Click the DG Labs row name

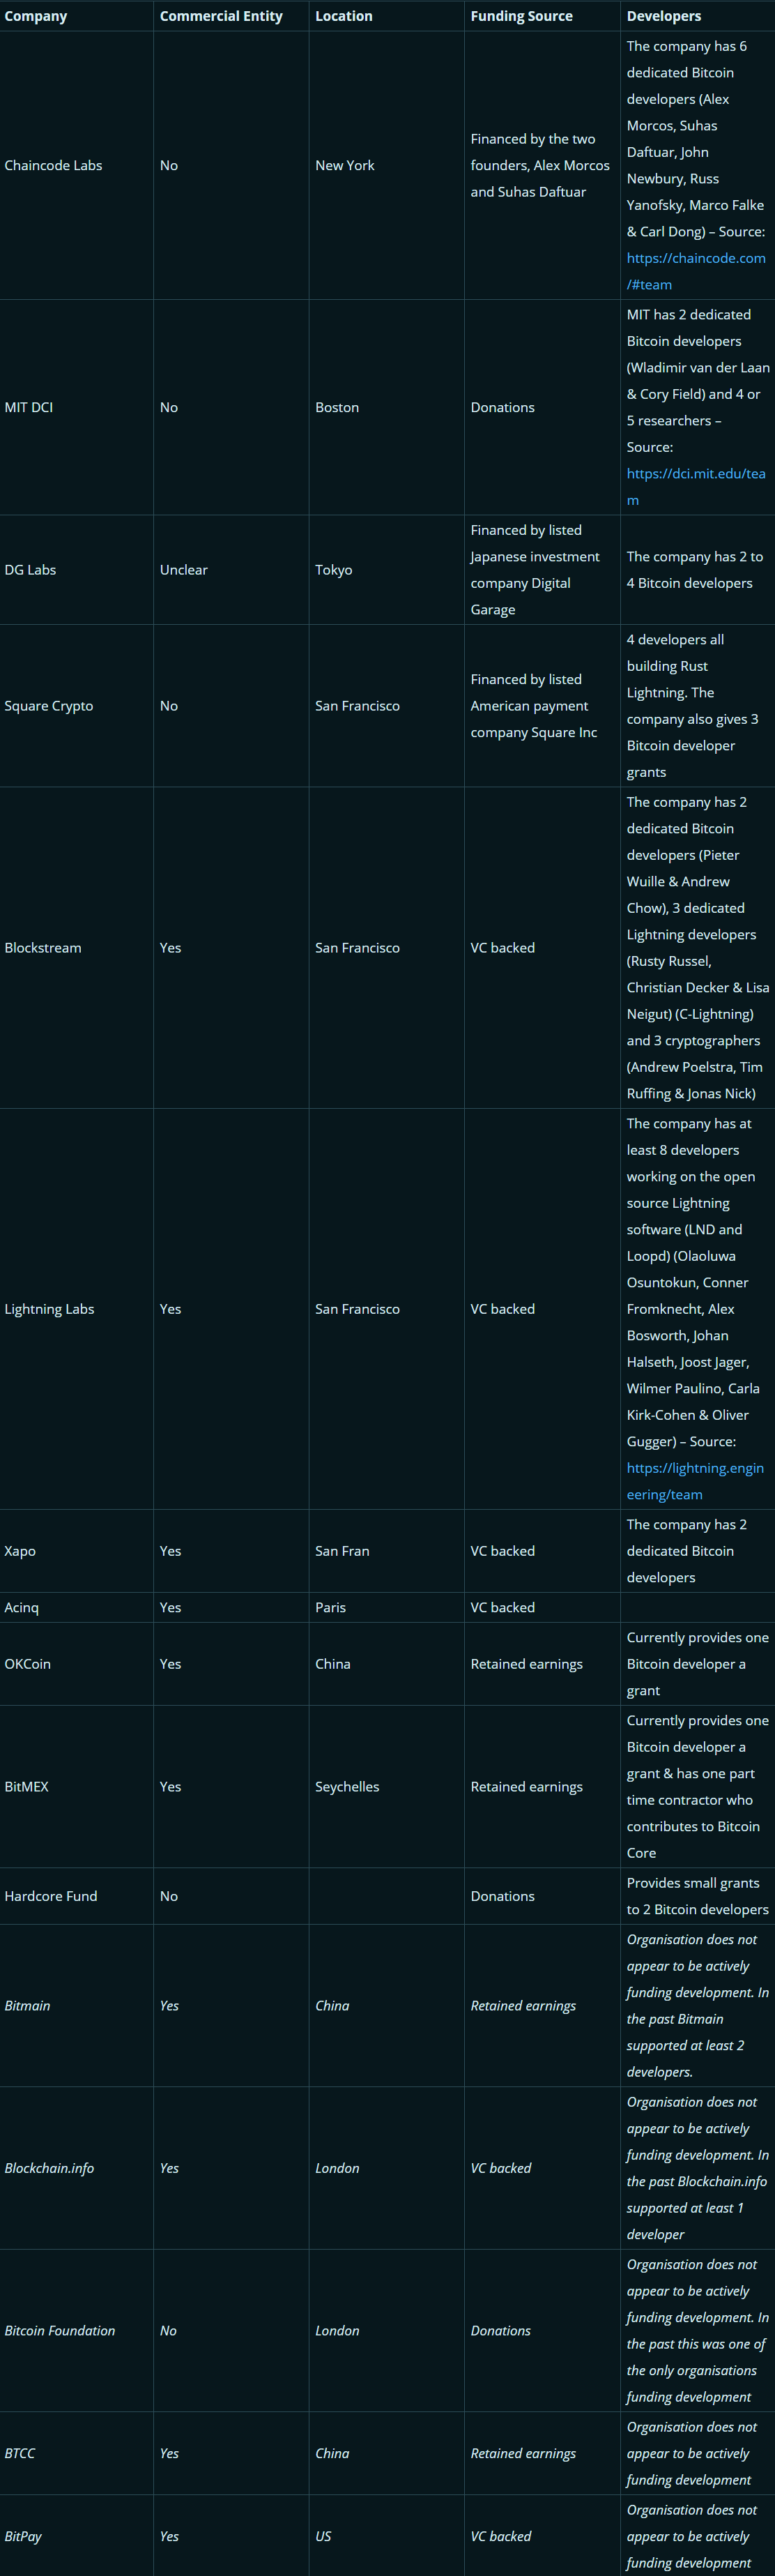click(30, 570)
